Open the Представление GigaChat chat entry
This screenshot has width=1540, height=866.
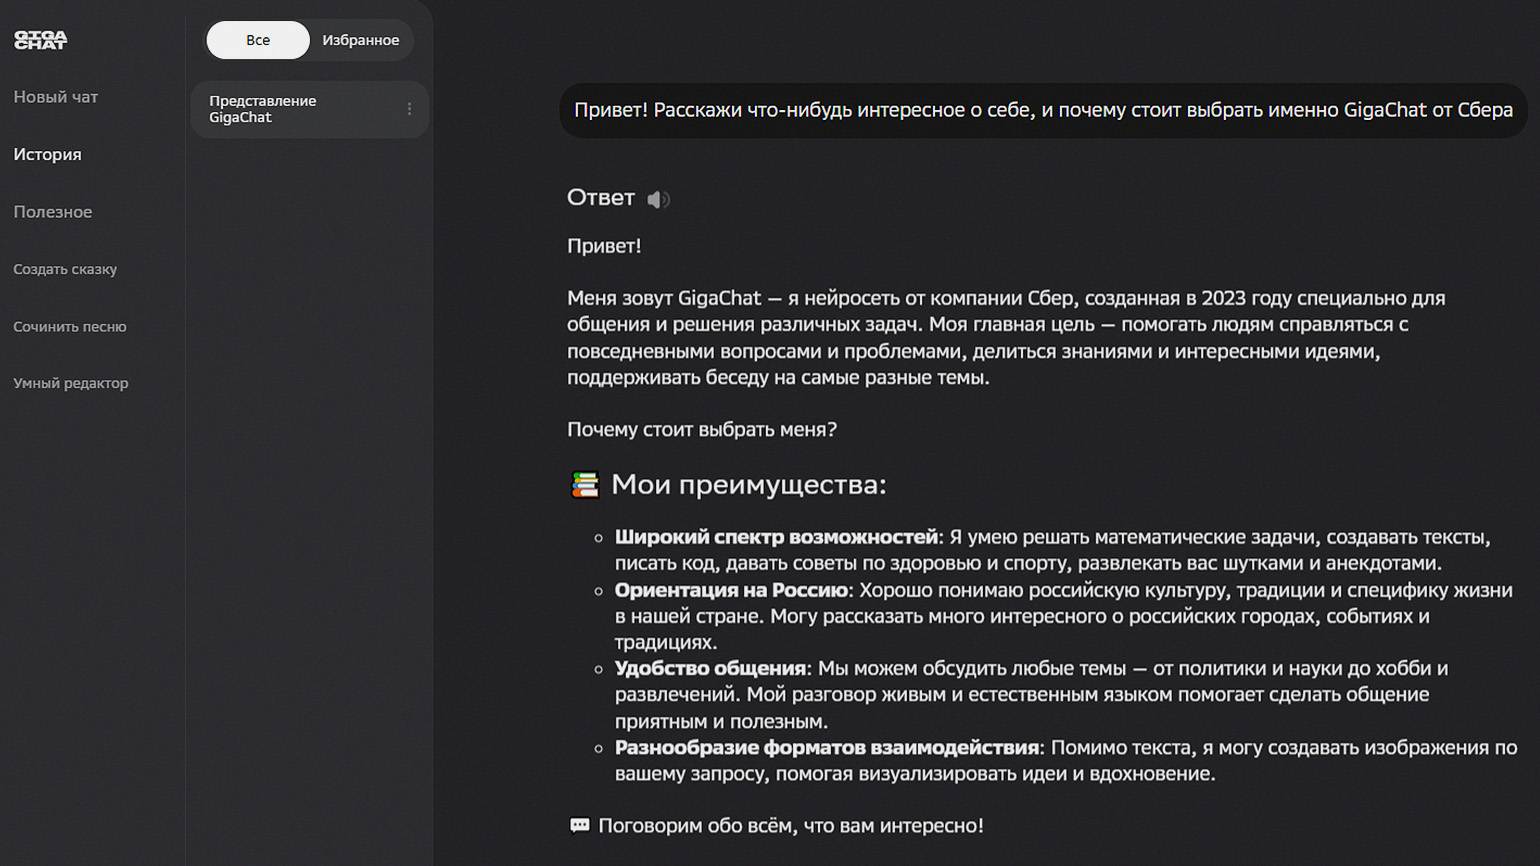point(309,109)
